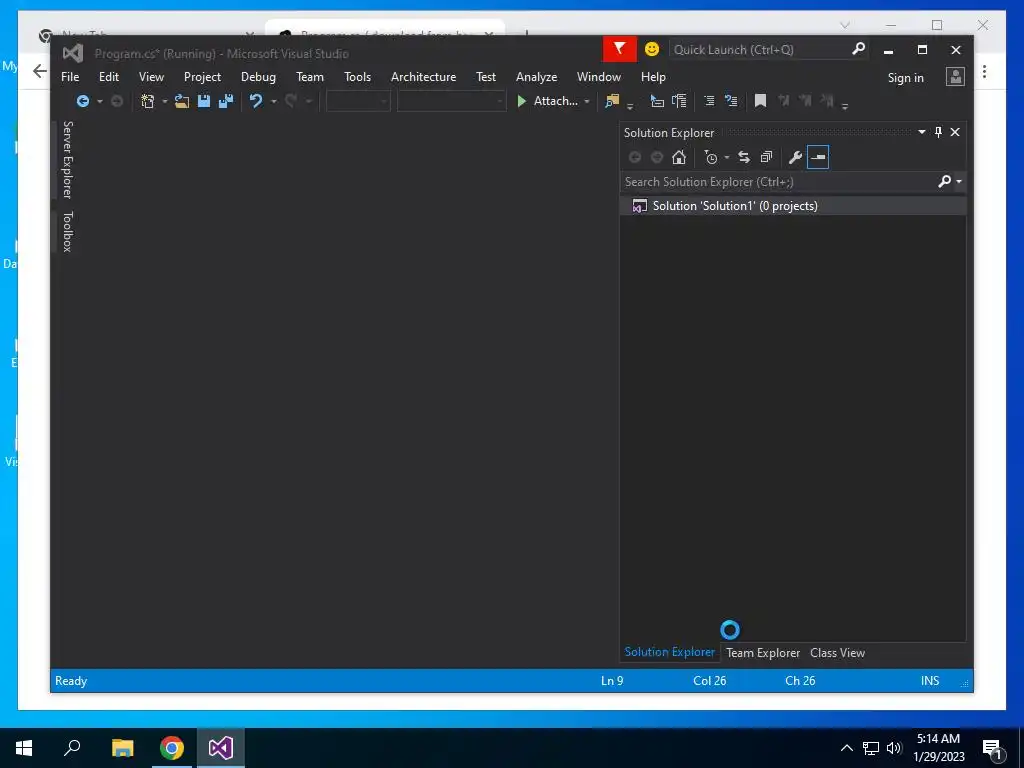
Task: Open Navigate Backward history dropdown arrow
Action: point(99,102)
